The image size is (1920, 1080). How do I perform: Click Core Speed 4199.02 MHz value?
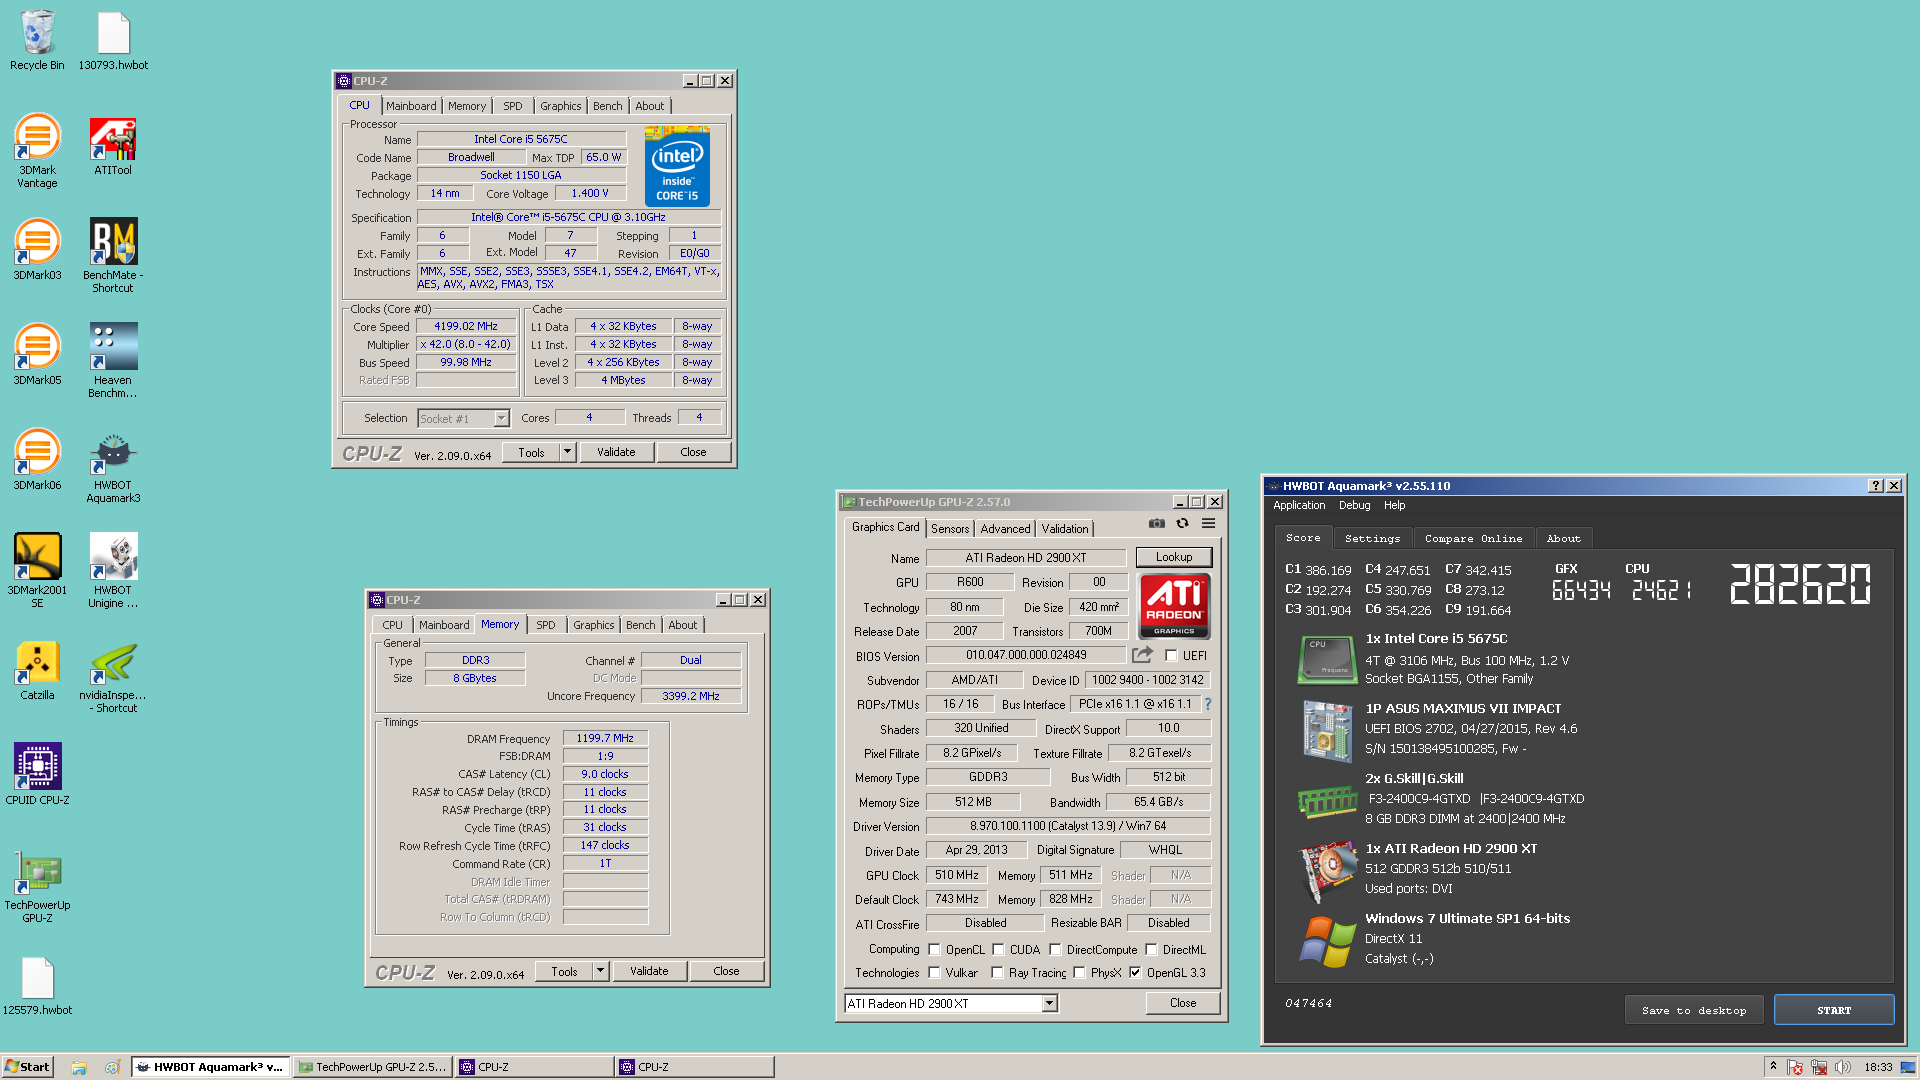click(x=466, y=326)
